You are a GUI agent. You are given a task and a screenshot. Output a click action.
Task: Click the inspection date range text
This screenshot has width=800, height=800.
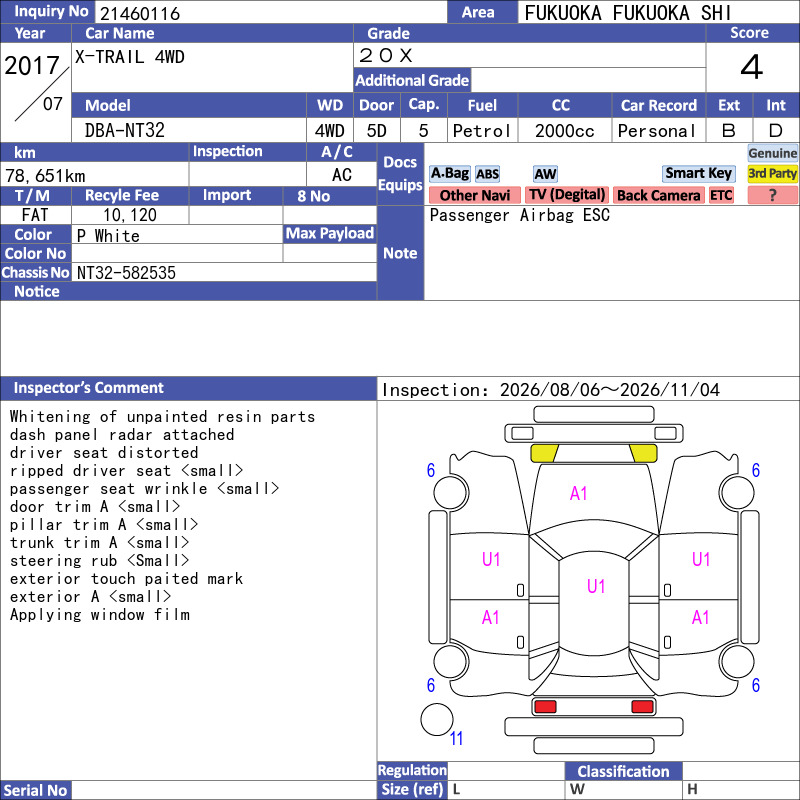pos(551,390)
